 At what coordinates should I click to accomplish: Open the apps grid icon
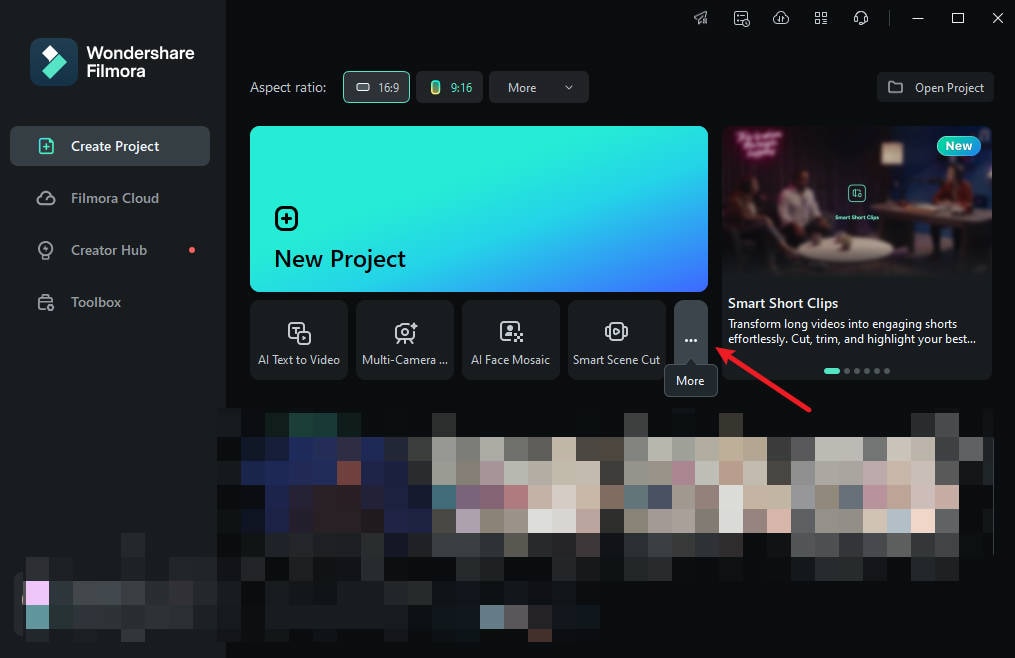(821, 18)
